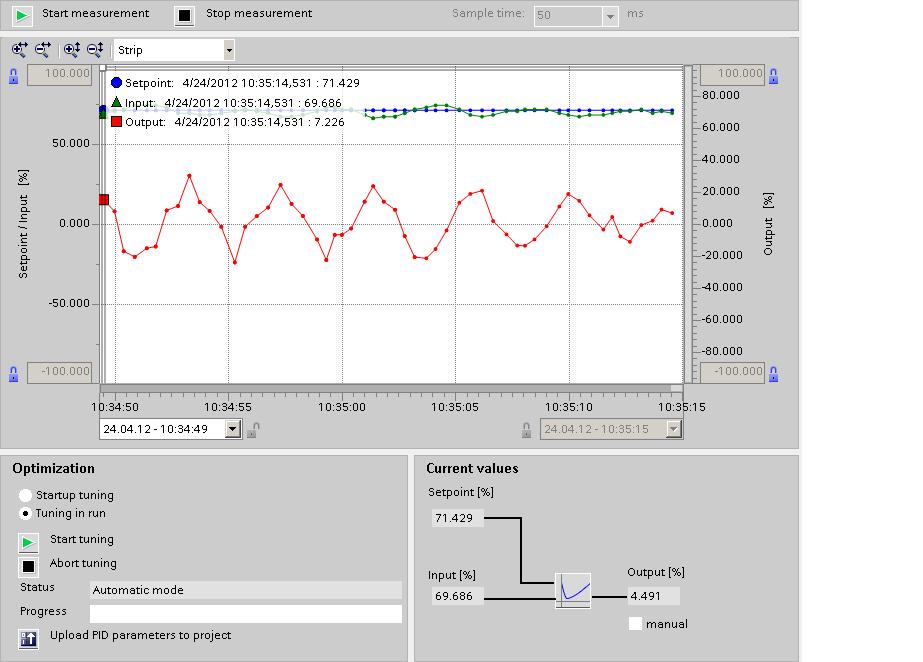Click the Output [%] value field 4.491
The image size is (923, 662).
pos(653,596)
